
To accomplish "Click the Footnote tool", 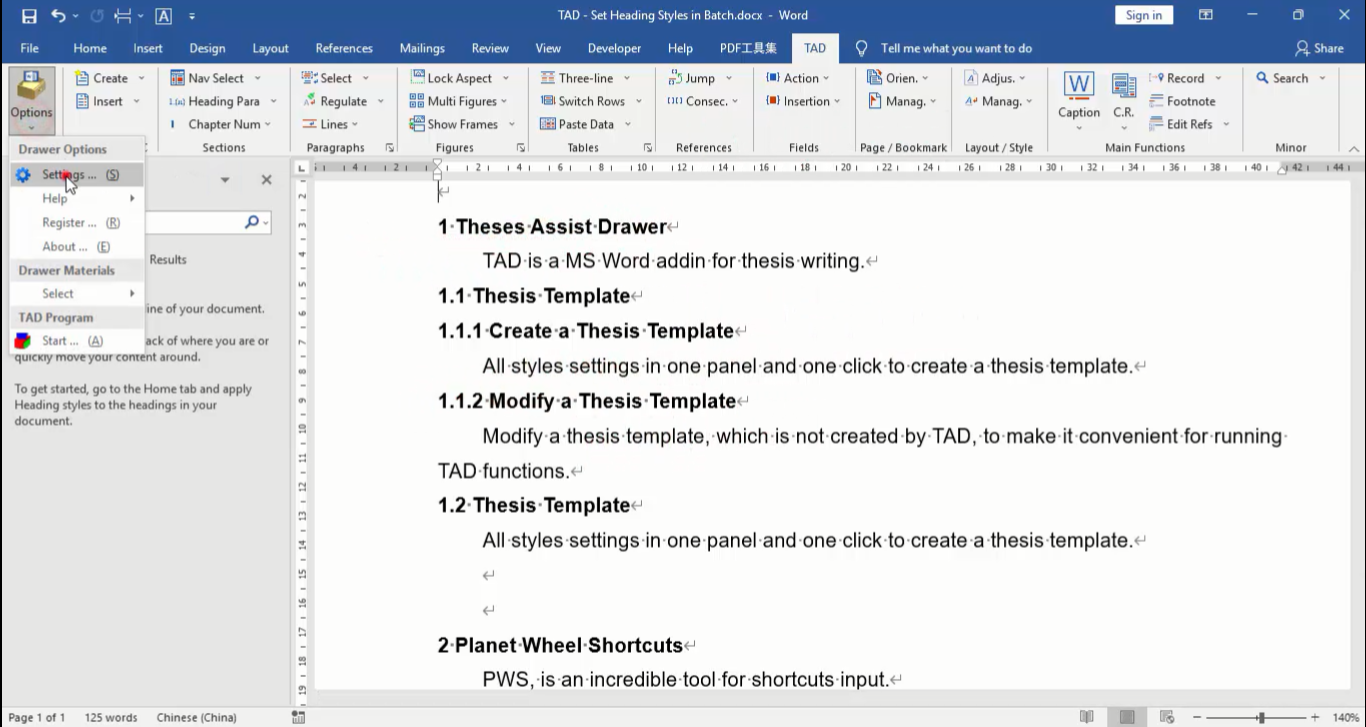I will coord(1183,101).
